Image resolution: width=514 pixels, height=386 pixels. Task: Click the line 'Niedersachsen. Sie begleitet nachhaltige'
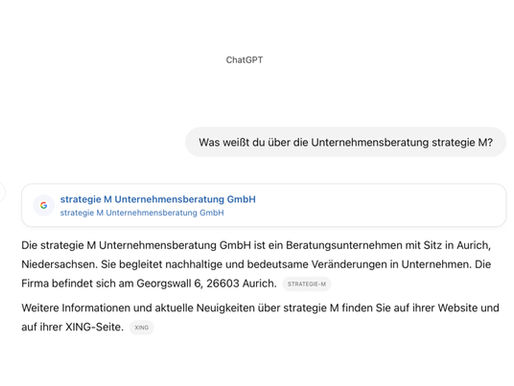(256, 264)
